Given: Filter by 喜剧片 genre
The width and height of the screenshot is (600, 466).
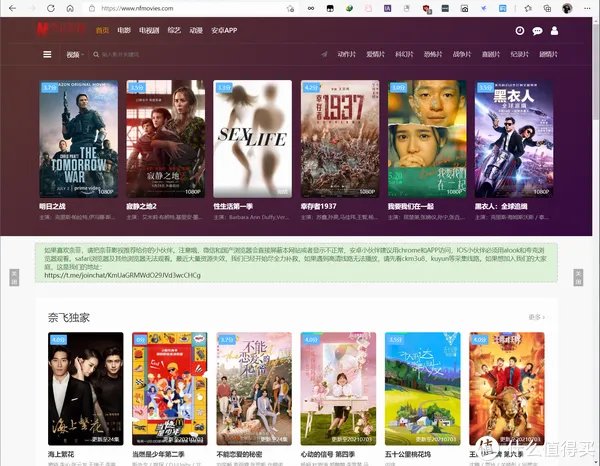Looking at the screenshot, I should click(491, 54).
